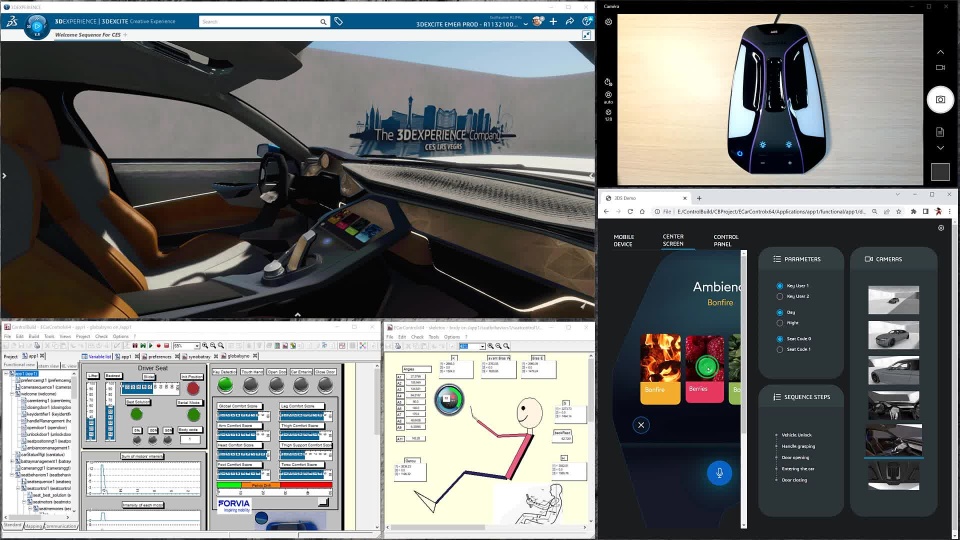This screenshot has height=540, width=960.
Task: Open Camera app settings gear
Action: pos(609,21)
